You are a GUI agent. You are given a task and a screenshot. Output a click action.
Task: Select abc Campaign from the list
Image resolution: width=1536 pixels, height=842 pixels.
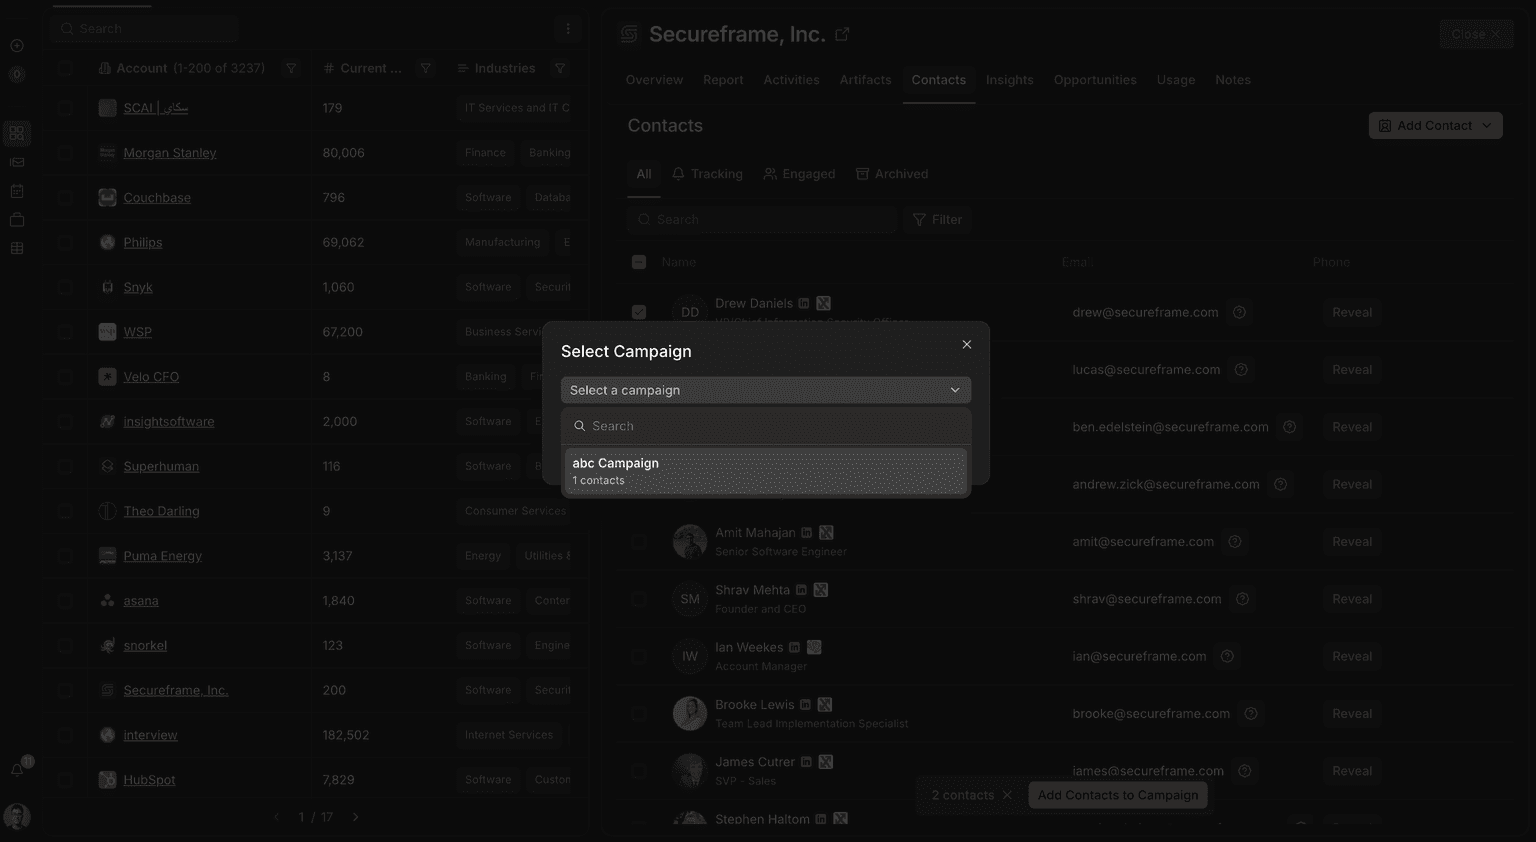765,470
